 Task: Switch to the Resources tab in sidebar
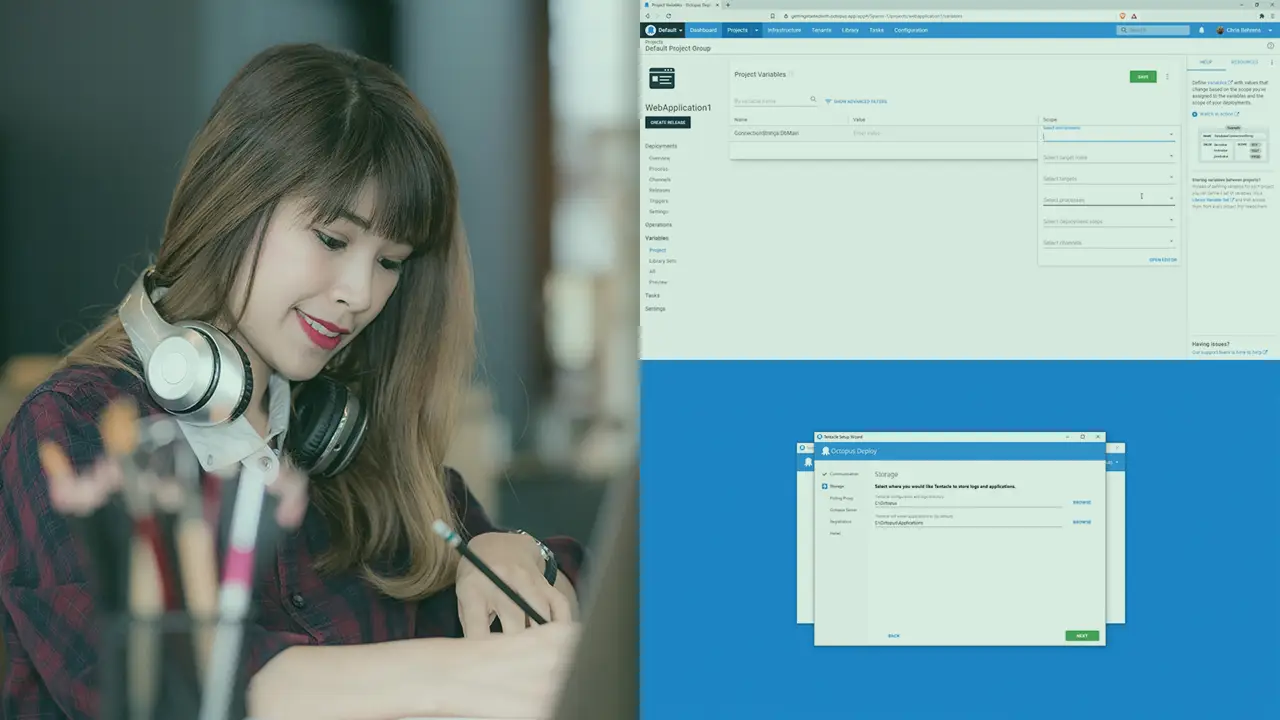pos(1244,62)
